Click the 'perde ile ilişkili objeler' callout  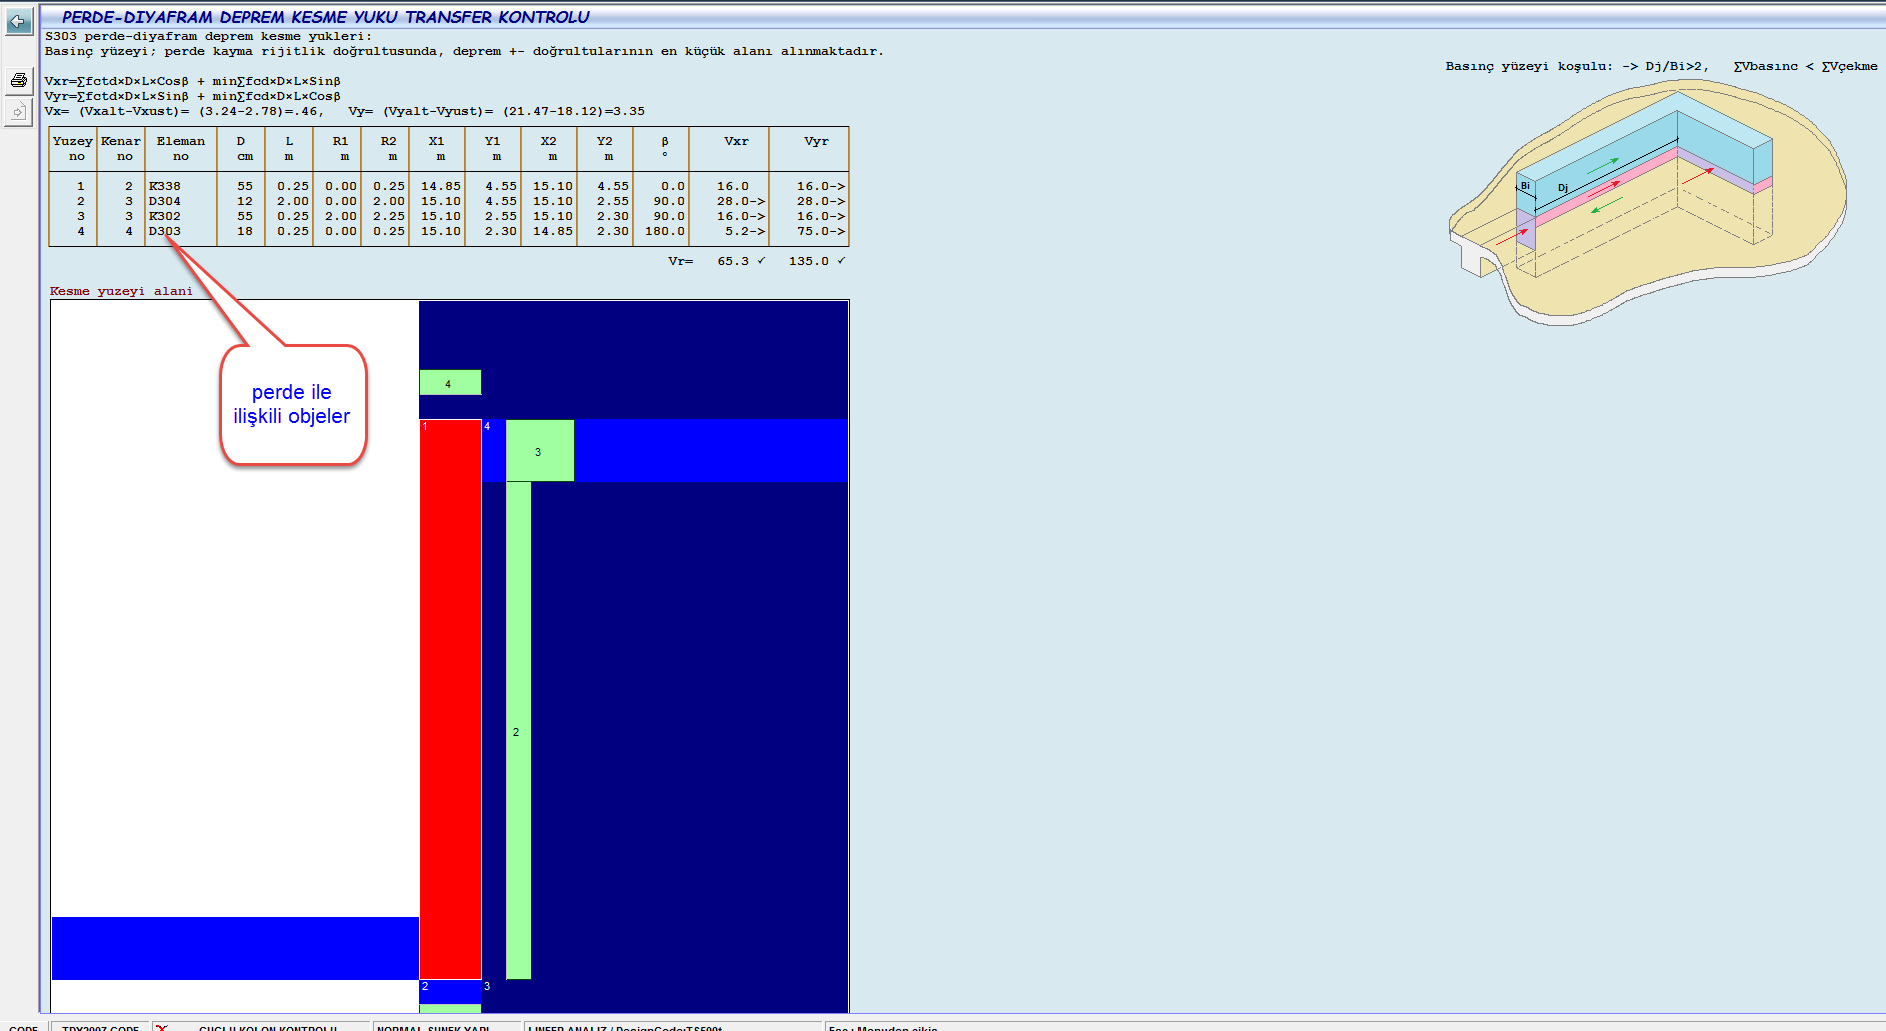[x=292, y=404]
